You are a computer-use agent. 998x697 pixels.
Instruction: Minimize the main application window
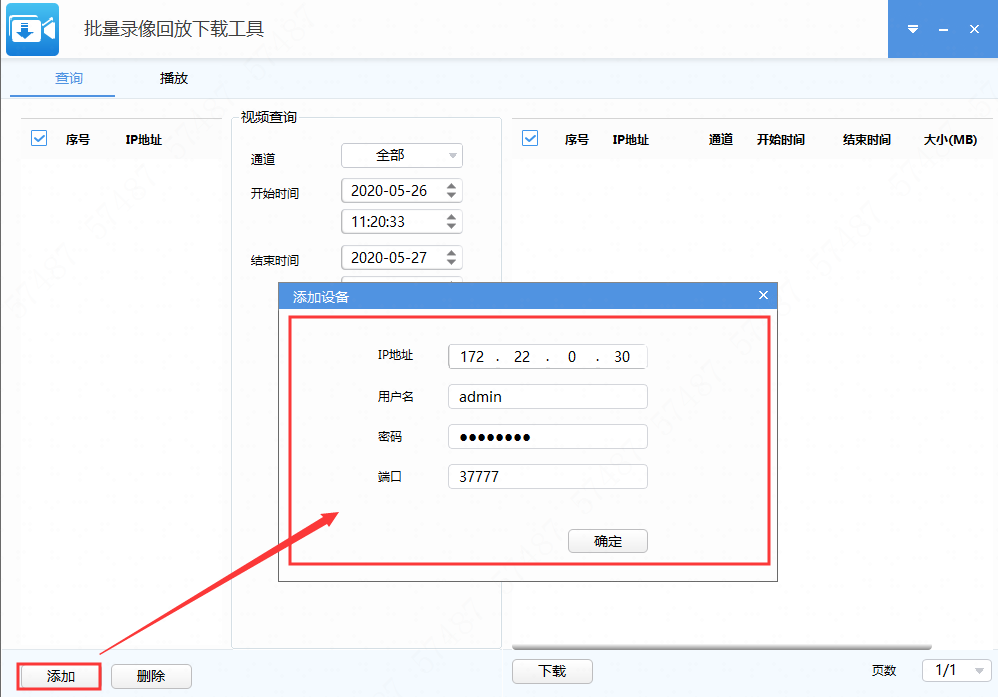(x=943, y=29)
